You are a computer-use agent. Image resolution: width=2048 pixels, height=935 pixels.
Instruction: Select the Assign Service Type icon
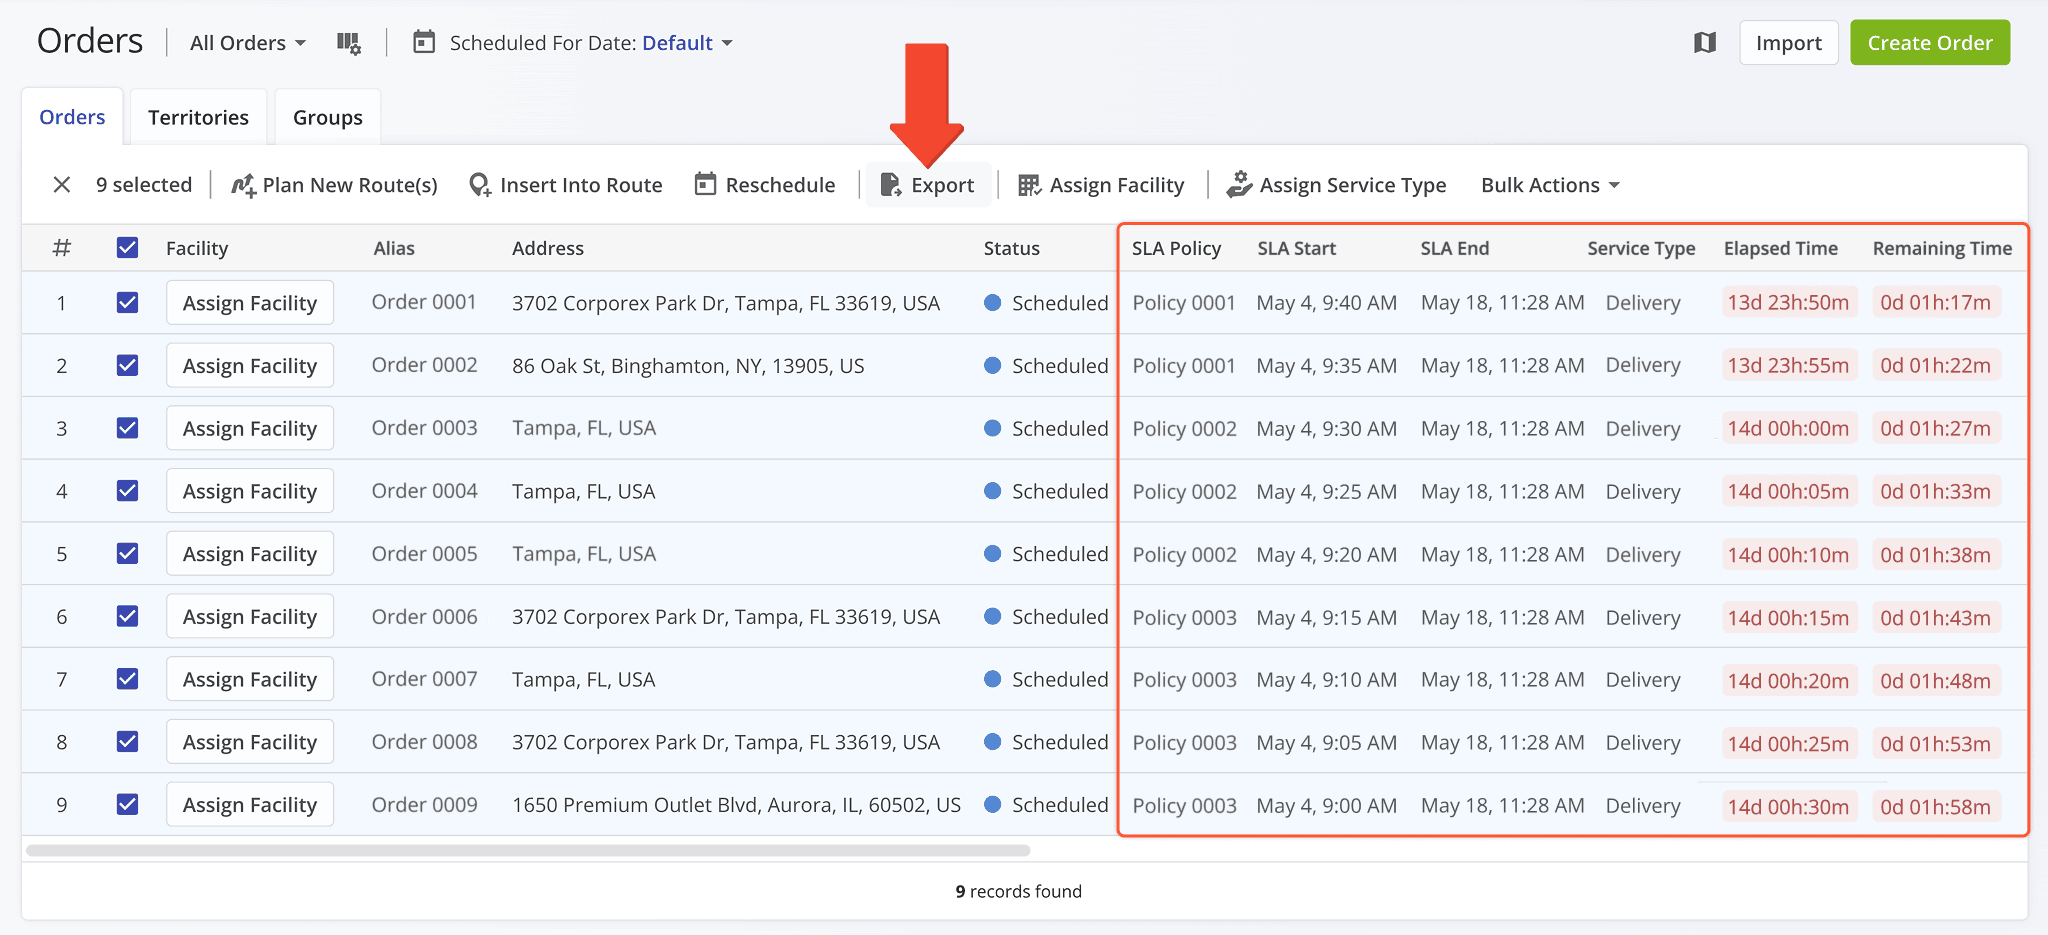1240,184
